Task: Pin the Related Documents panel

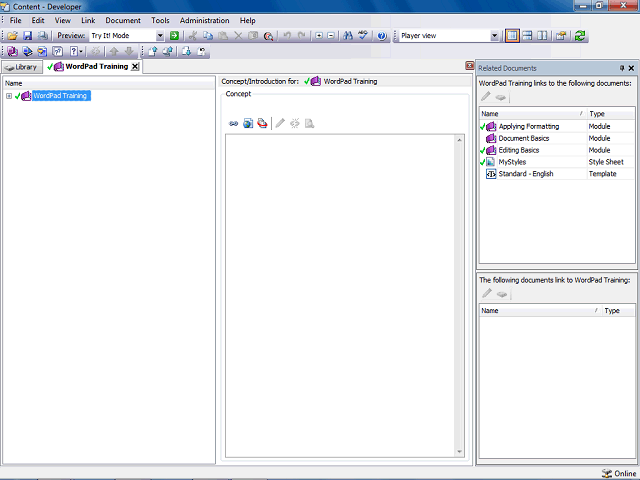Action: click(622, 68)
